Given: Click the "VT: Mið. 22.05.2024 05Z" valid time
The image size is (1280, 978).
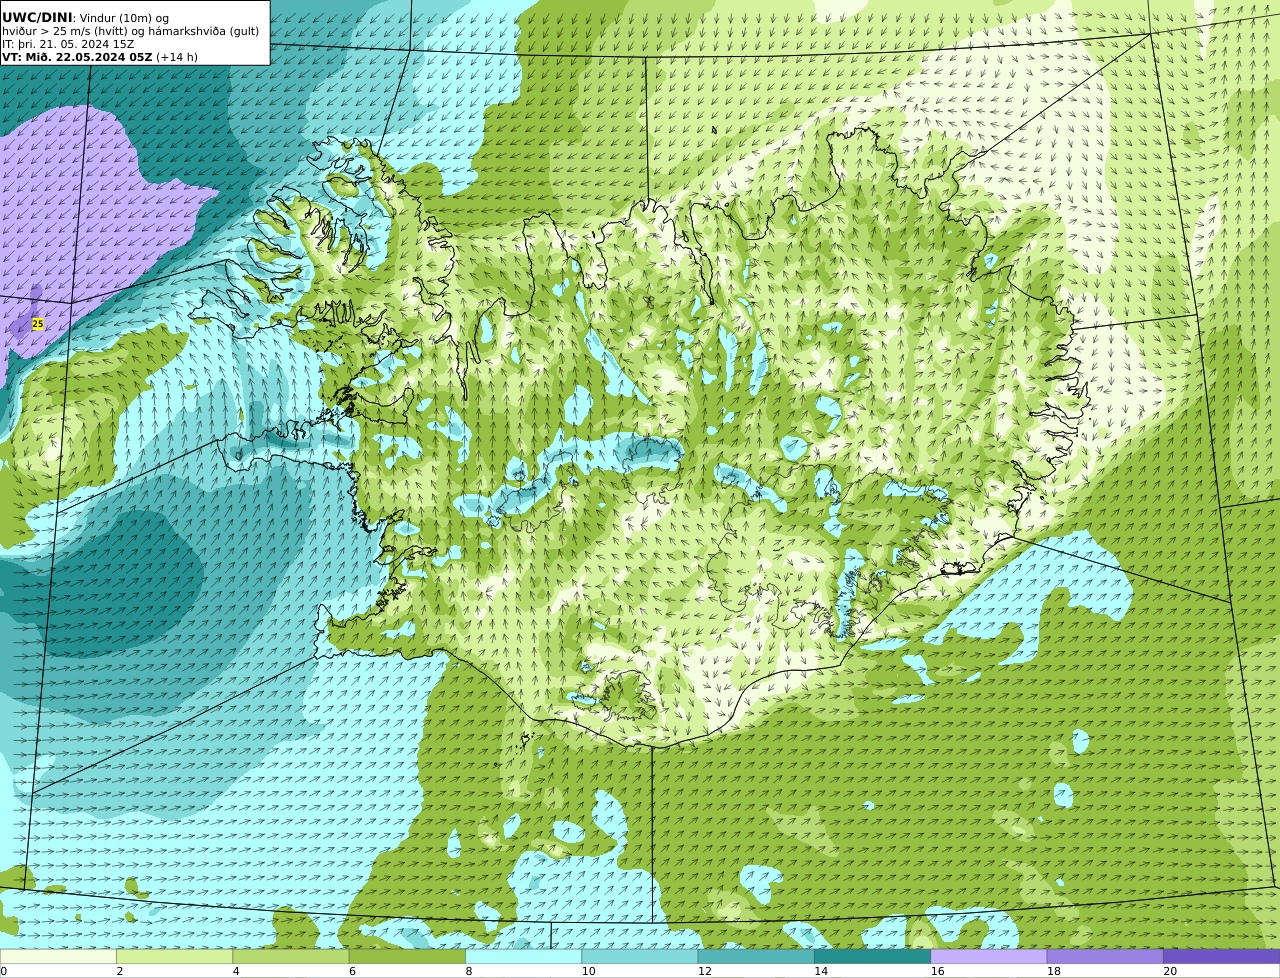Looking at the screenshot, I should tap(77, 57).
